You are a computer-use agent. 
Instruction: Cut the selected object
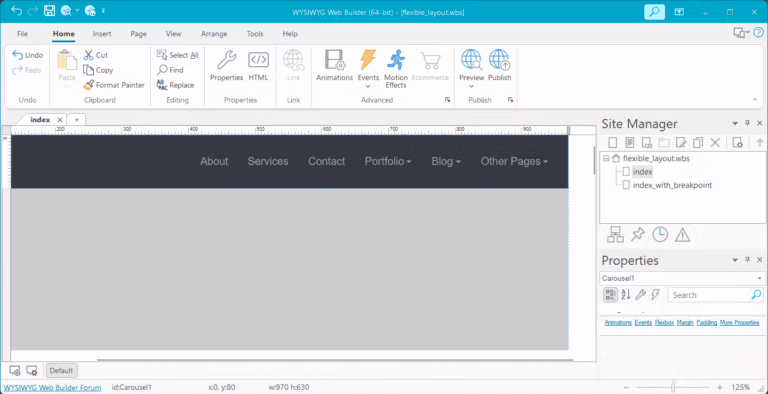point(96,55)
